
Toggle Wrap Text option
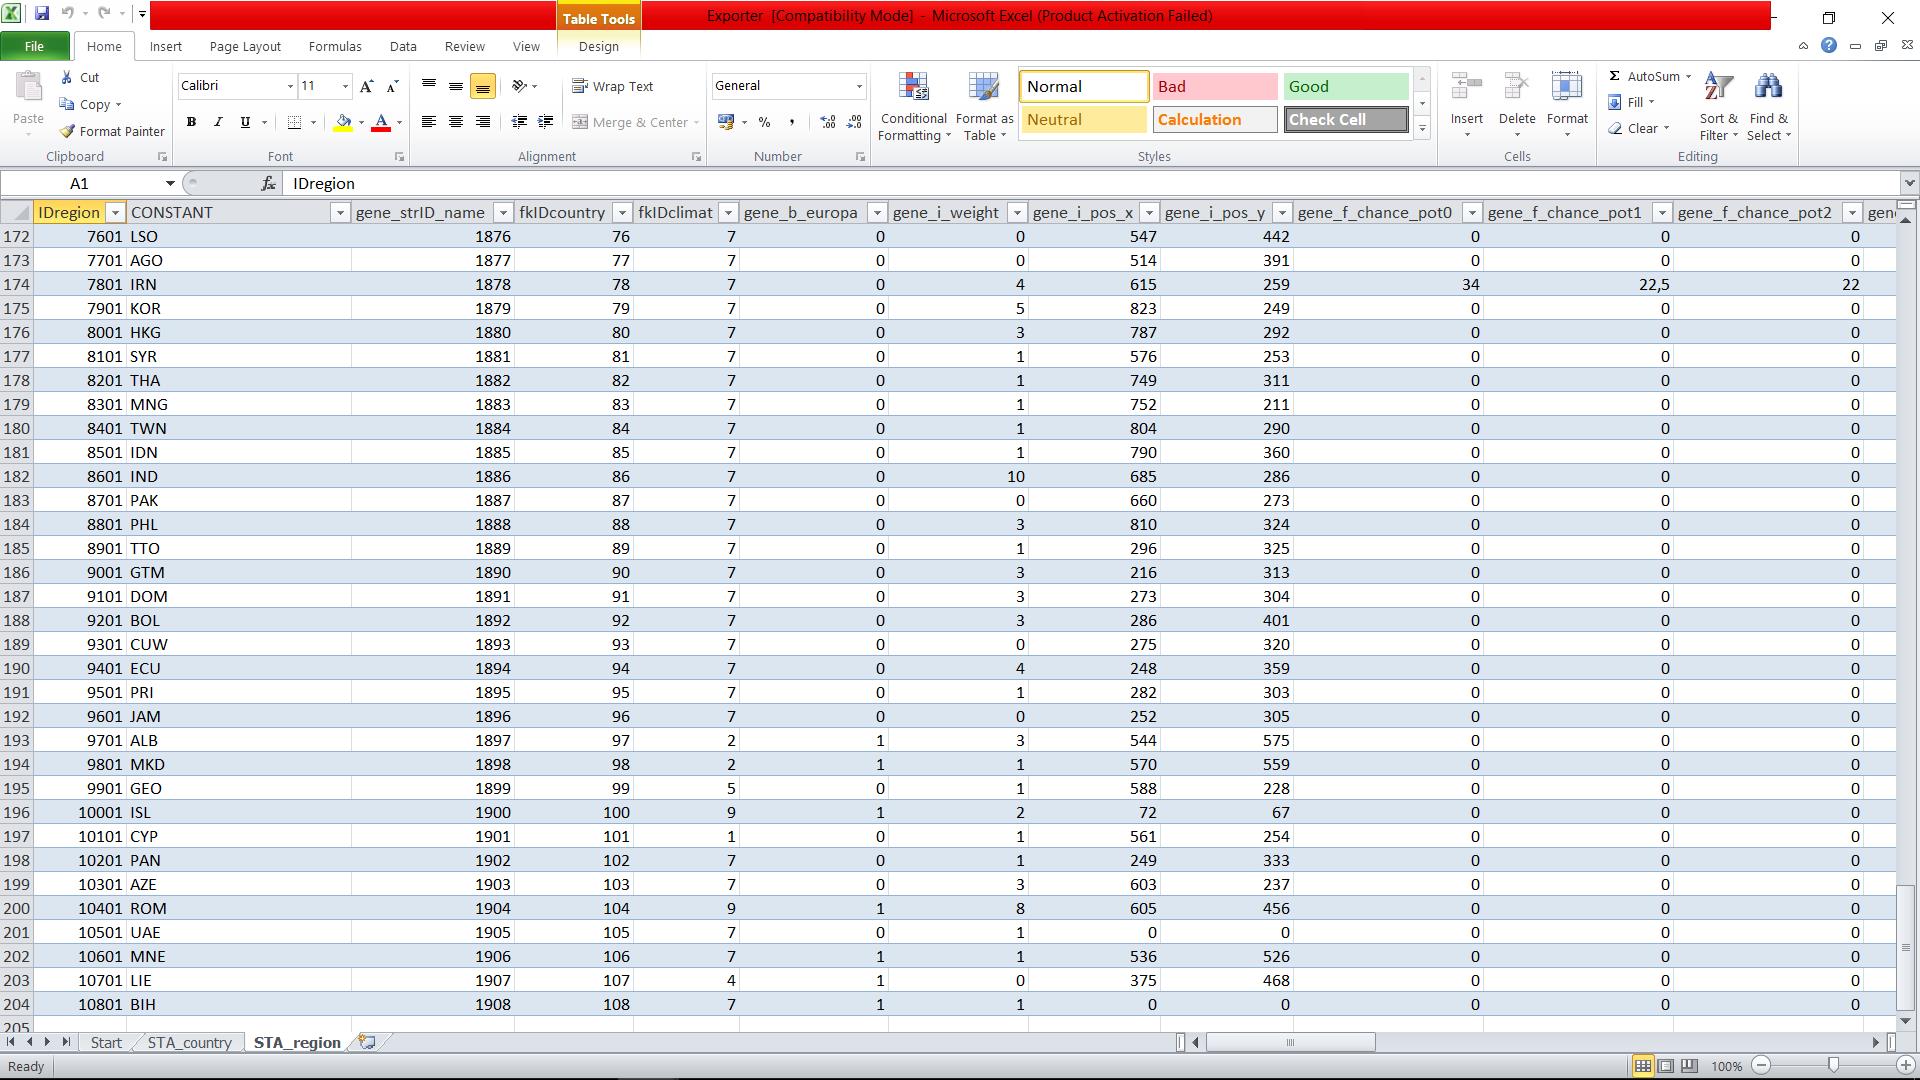(613, 86)
